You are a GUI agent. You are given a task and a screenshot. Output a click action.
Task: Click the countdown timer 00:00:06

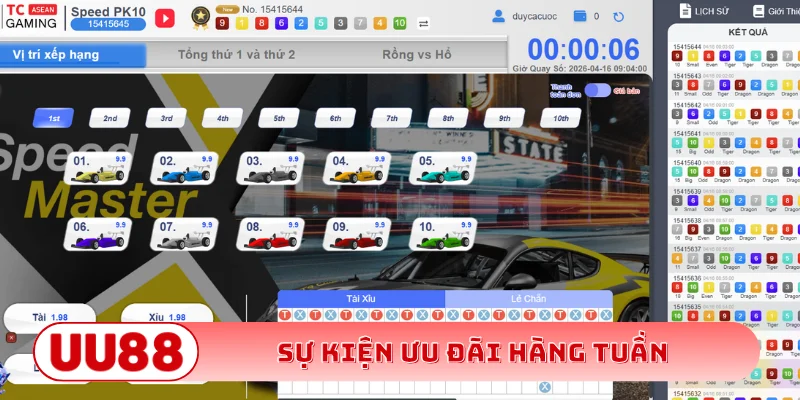(x=583, y=49)
